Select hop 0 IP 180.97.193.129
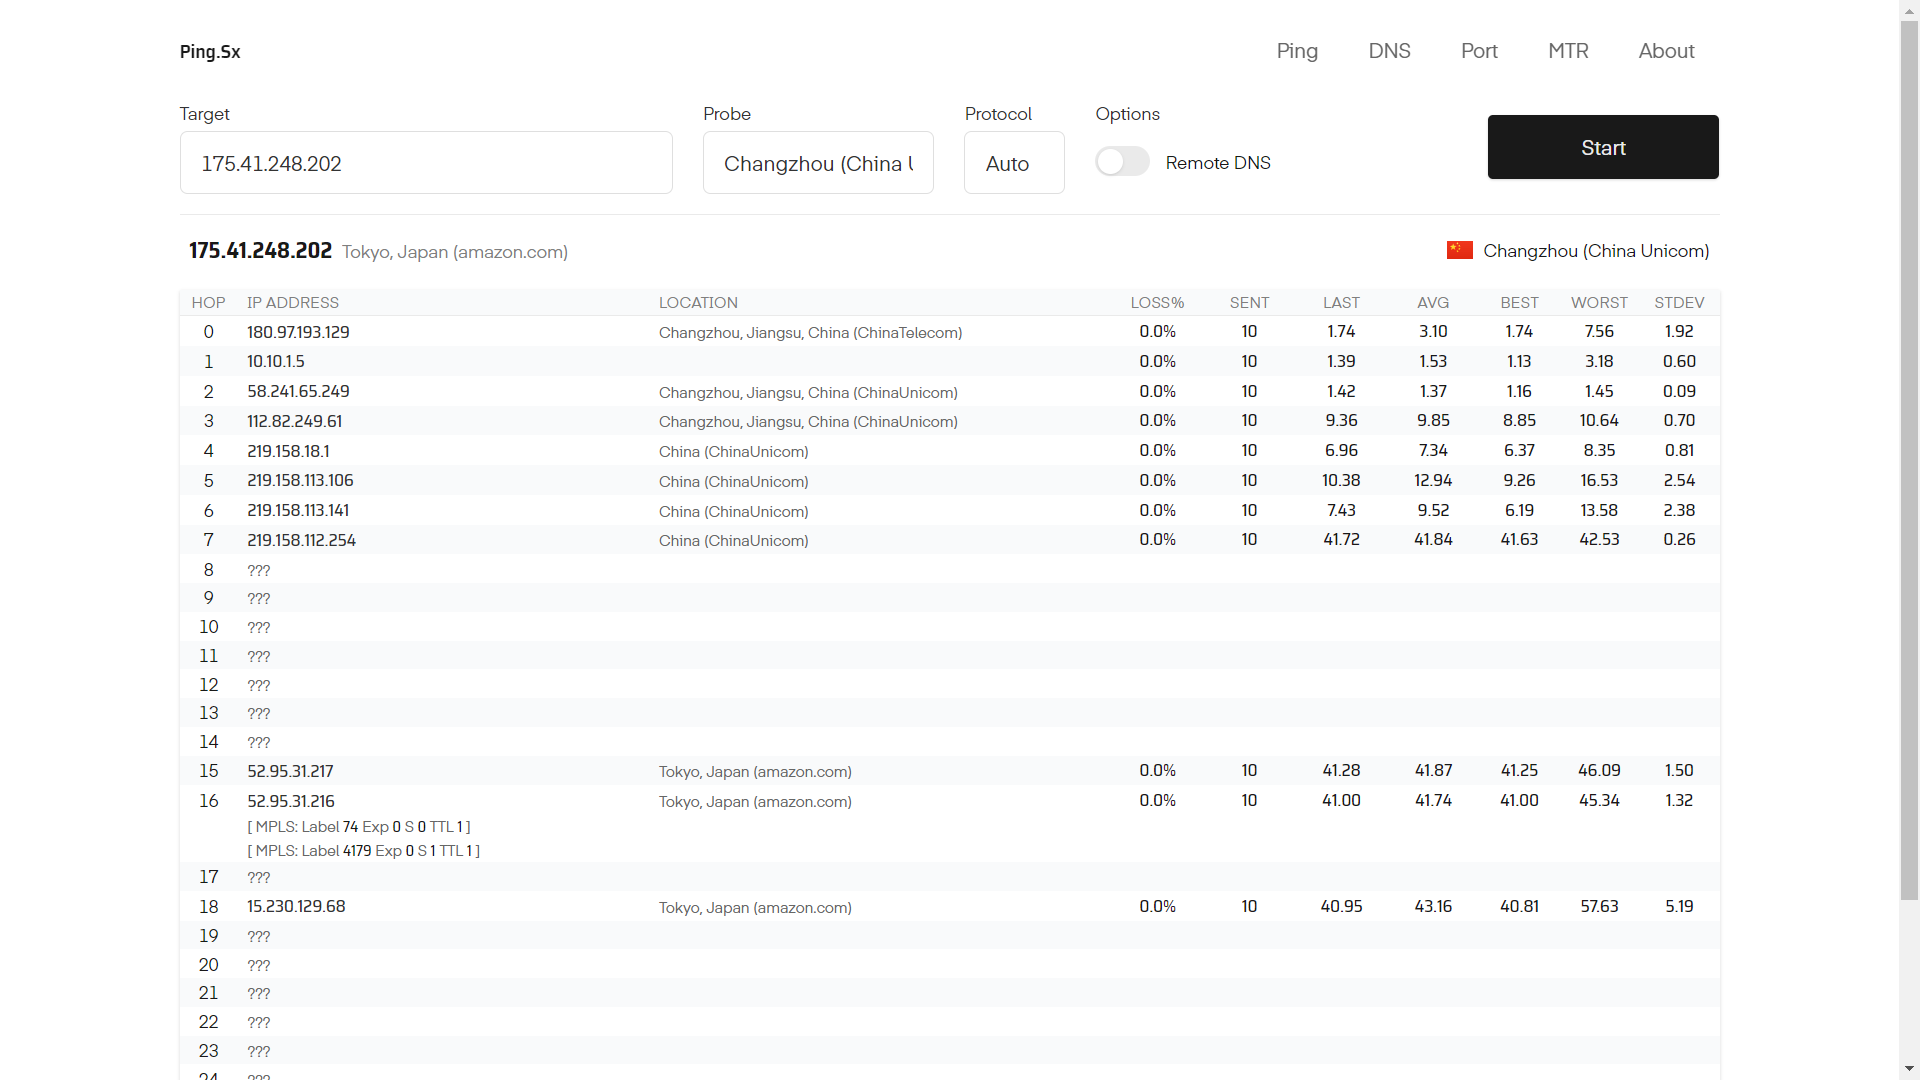This screenshot has height=1080, width=1920. coord(298,332)
